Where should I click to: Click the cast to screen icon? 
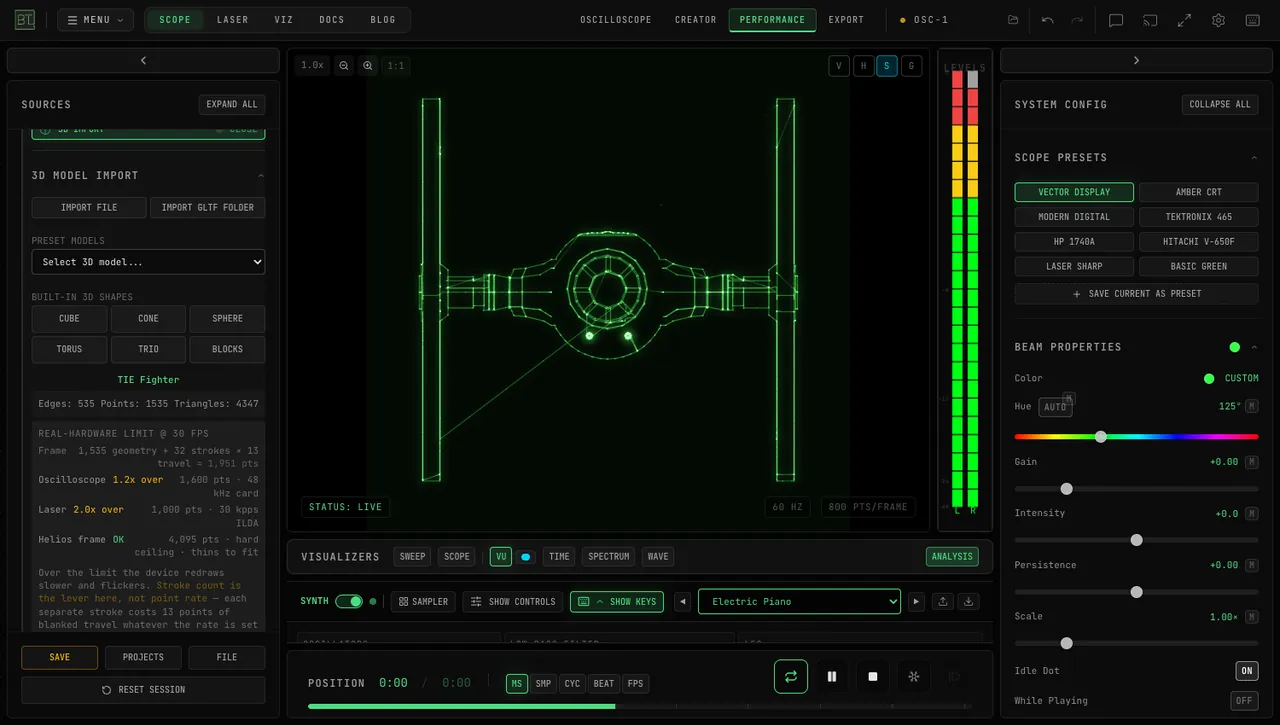pyautogui.click(x=1150, y=20)
